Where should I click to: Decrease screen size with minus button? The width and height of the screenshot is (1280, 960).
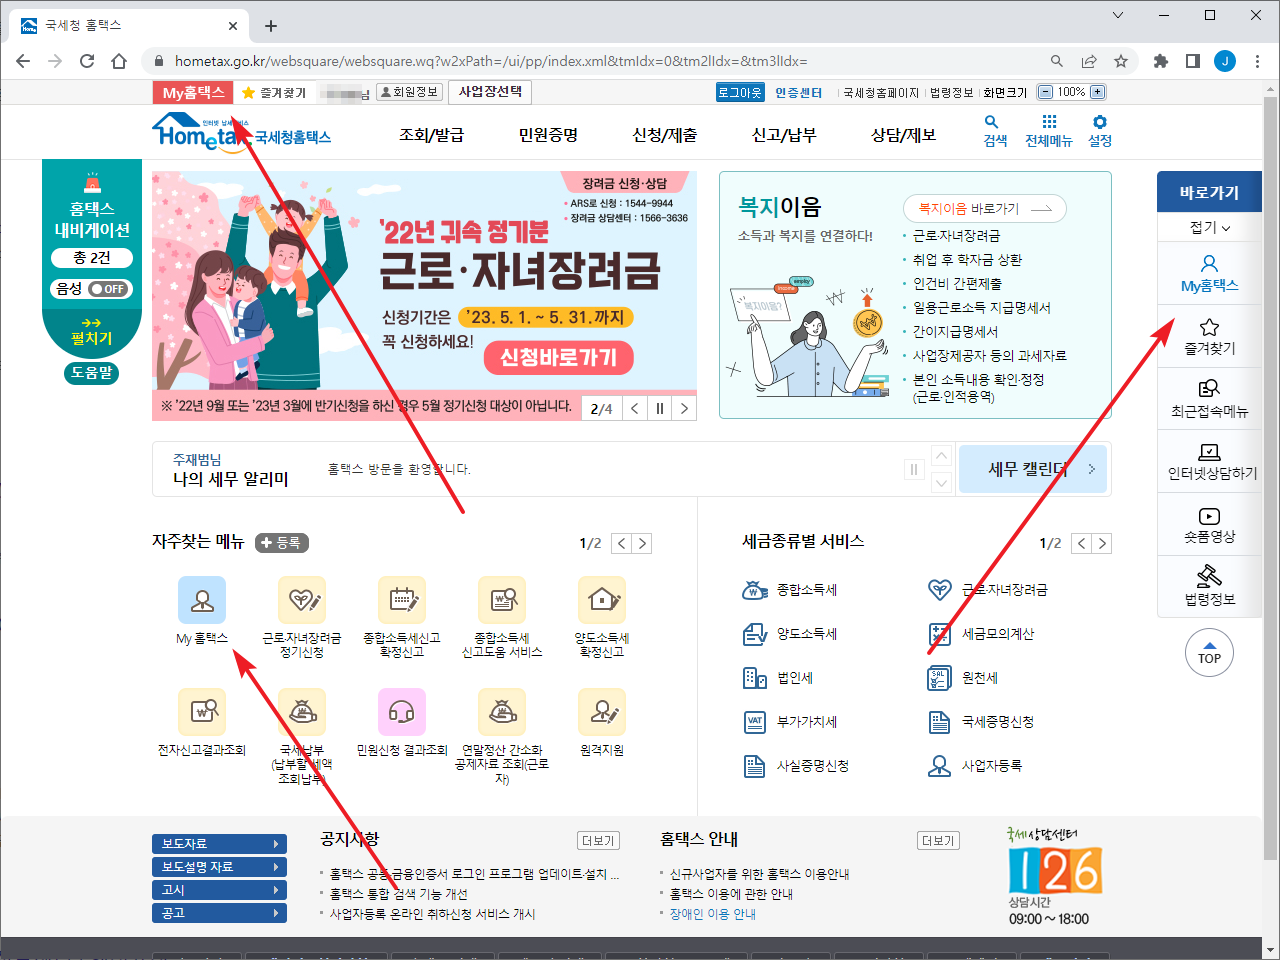coord(1046,92)
